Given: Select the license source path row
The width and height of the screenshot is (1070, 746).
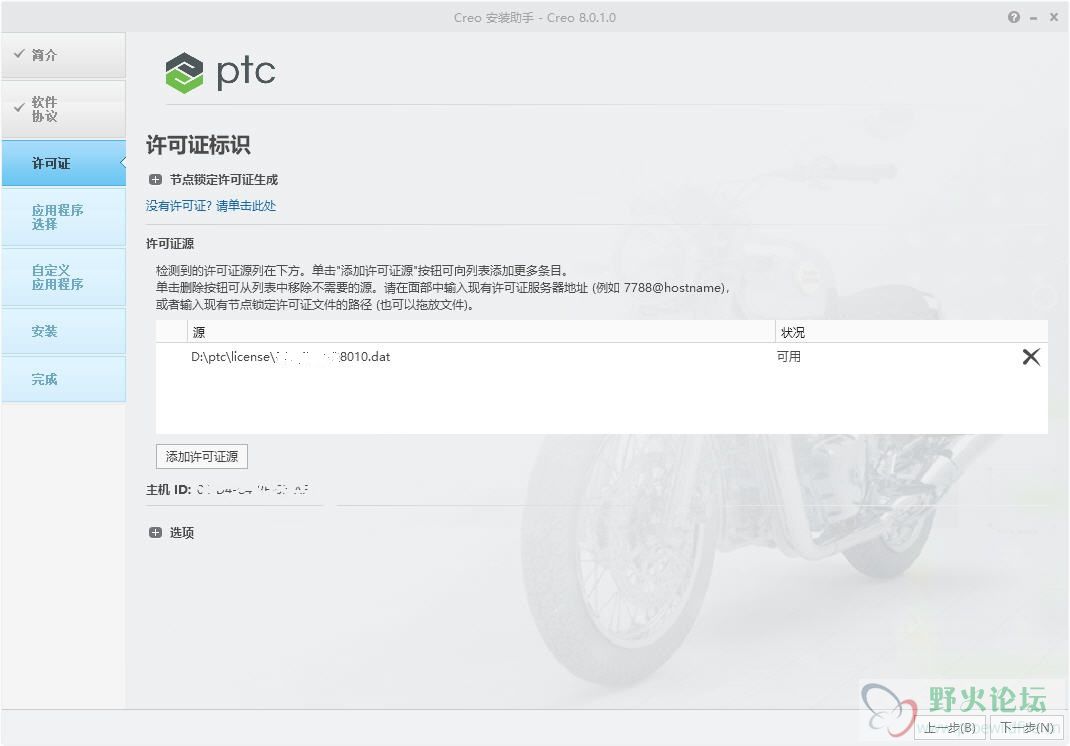Looking at the screenshot, I should 601,357.
